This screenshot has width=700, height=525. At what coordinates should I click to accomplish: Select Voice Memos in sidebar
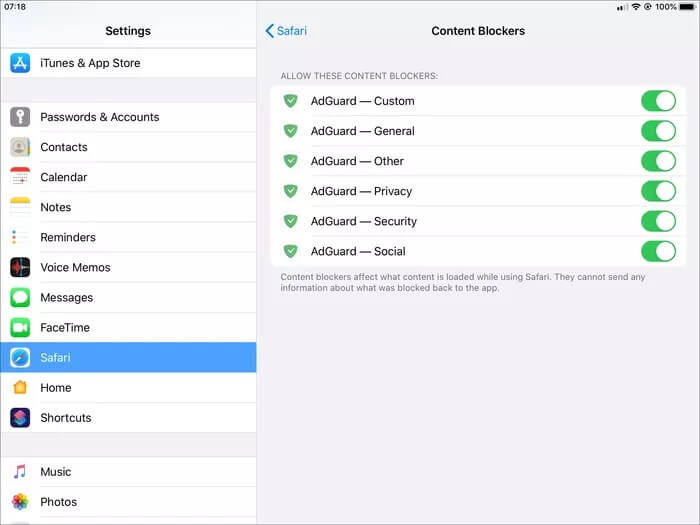click(129, 267)
